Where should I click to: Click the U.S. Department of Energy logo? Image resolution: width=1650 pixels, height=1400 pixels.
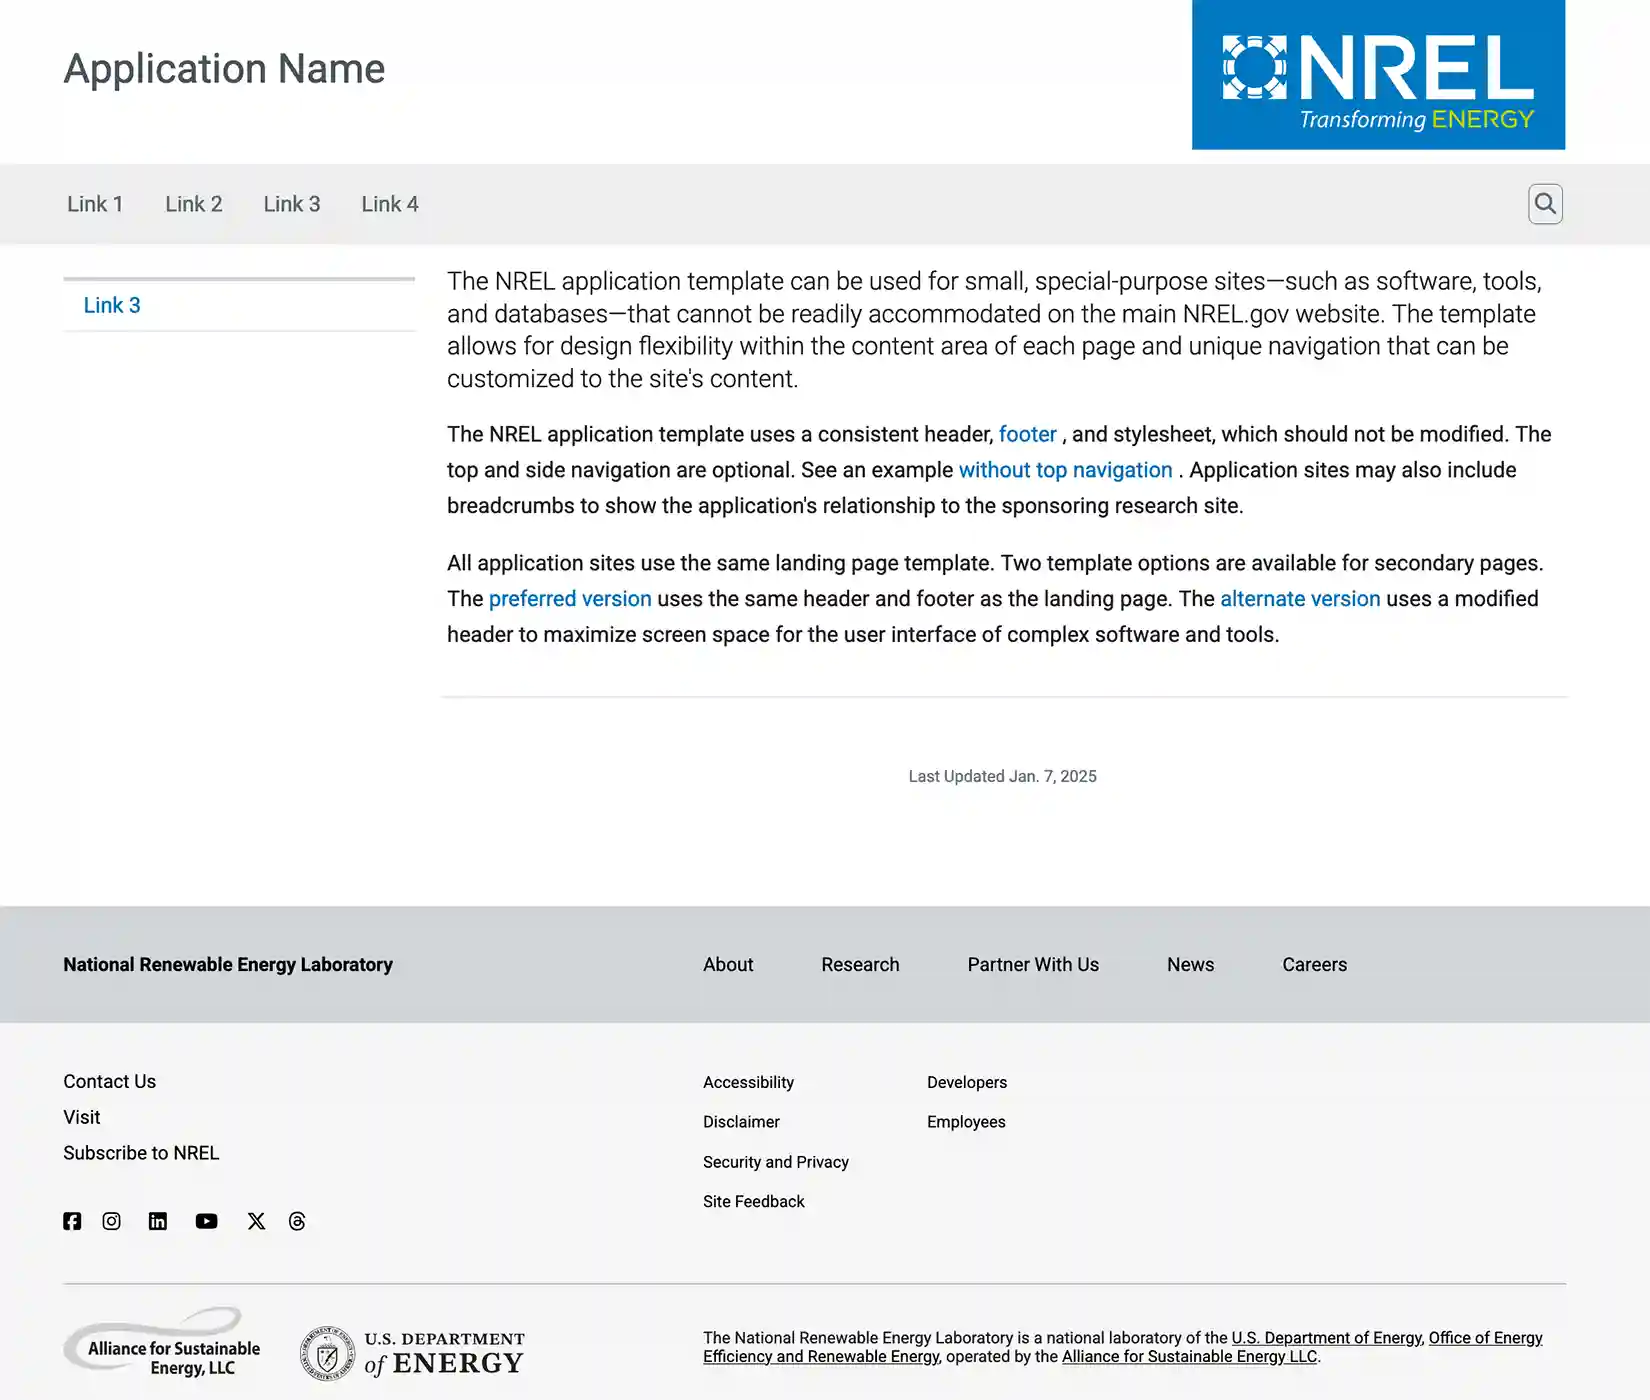pos(412,1350)
